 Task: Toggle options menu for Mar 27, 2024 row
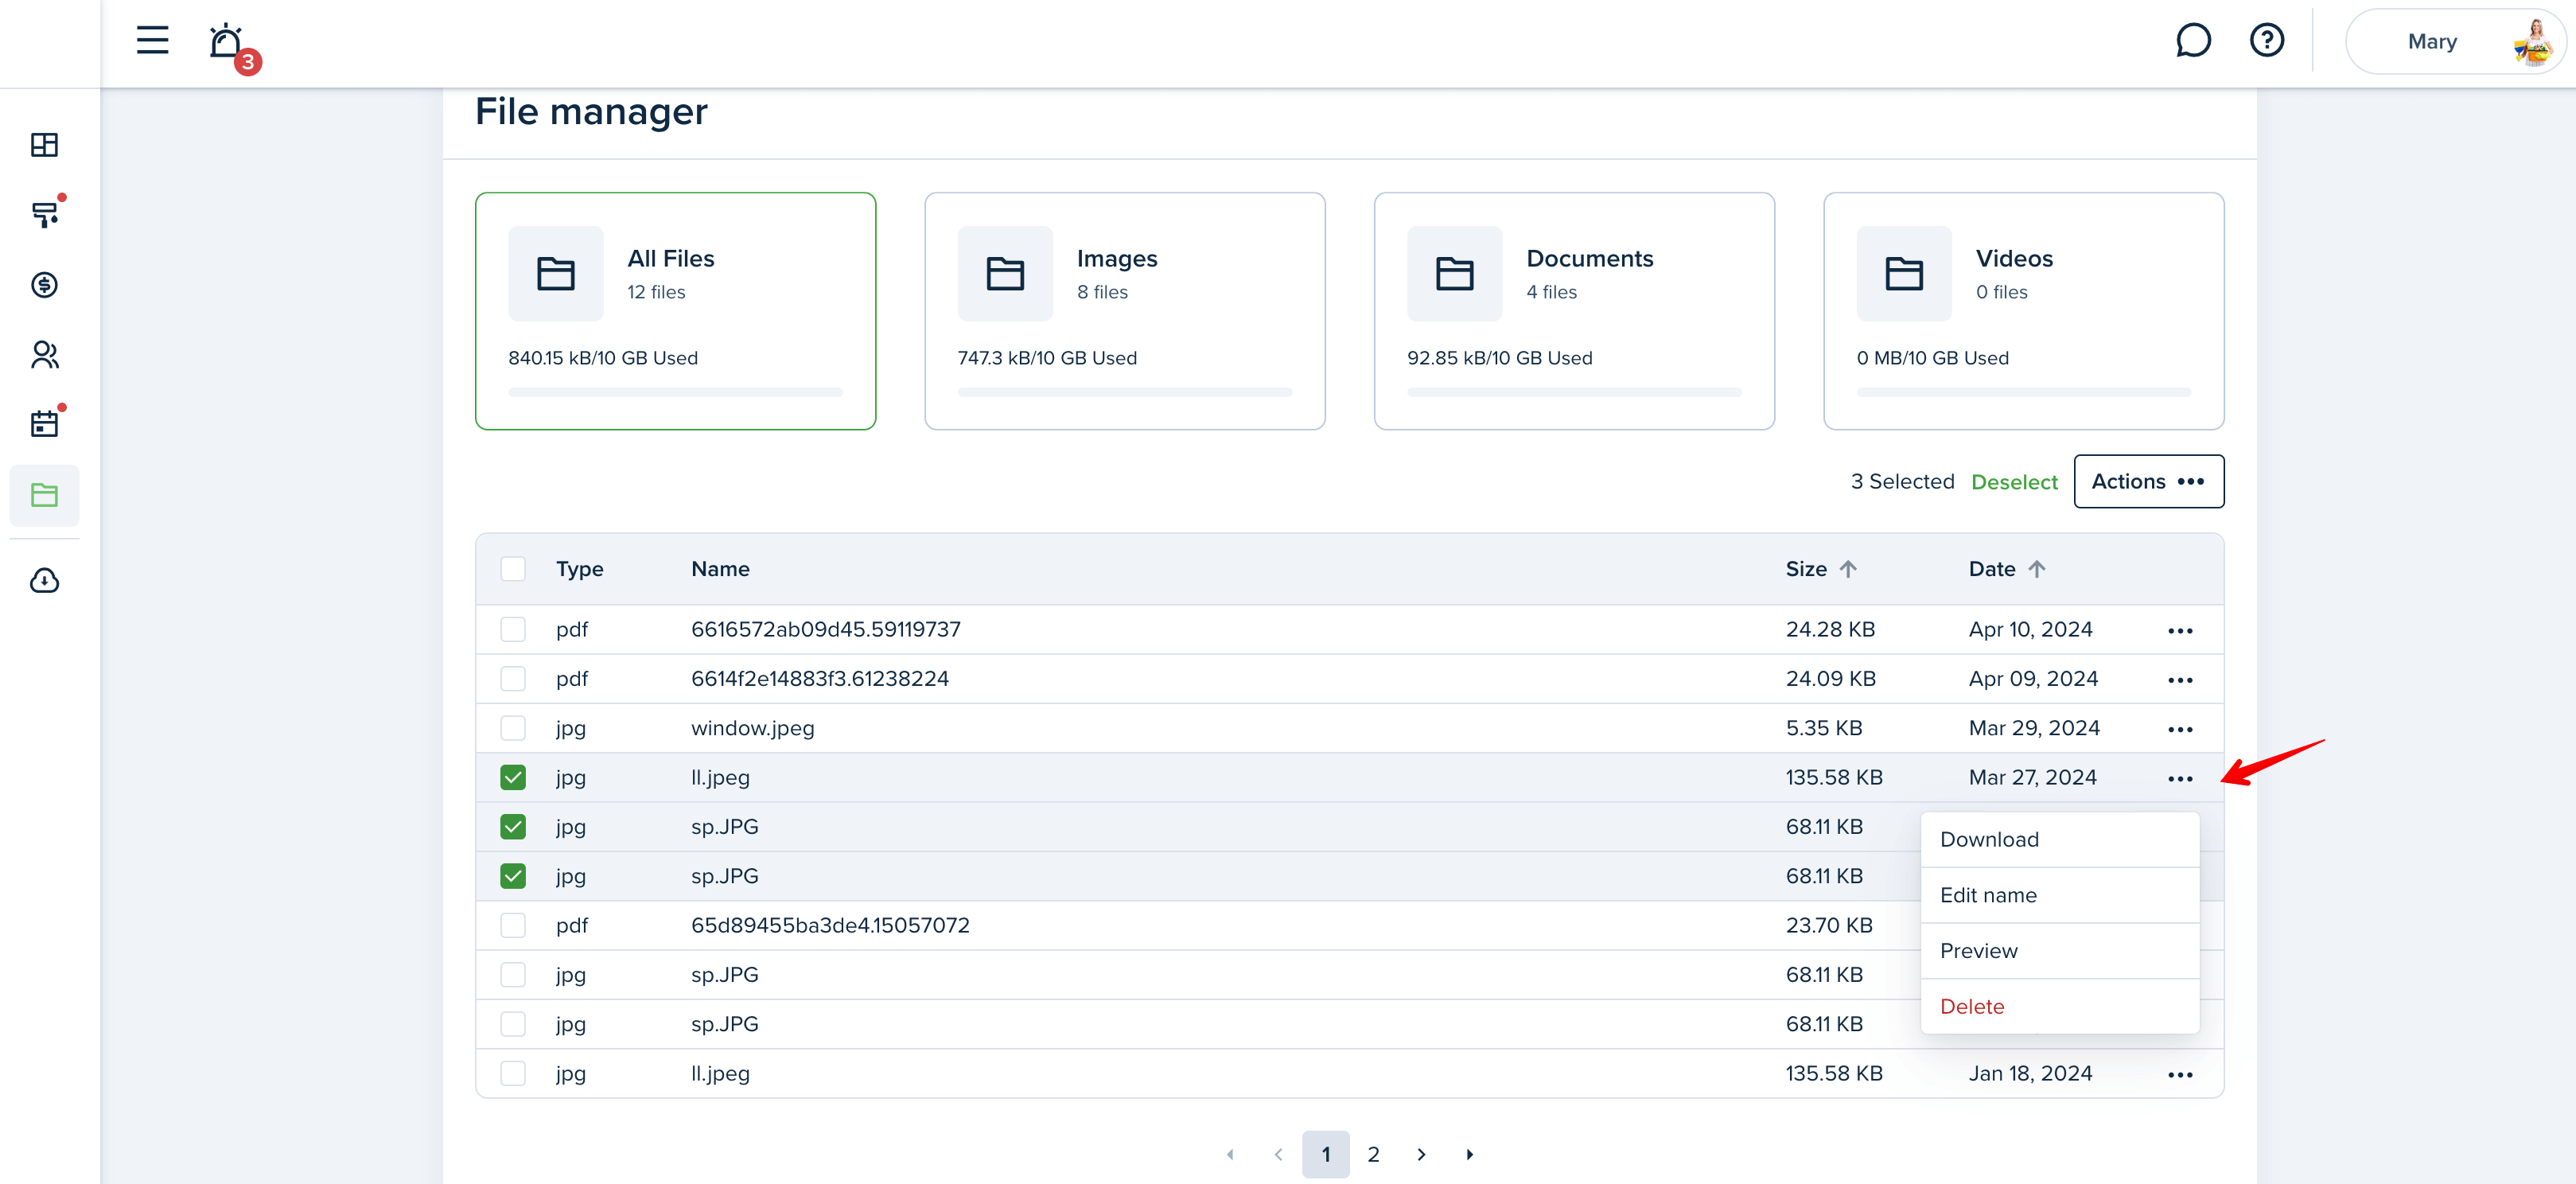point(2180,778)
